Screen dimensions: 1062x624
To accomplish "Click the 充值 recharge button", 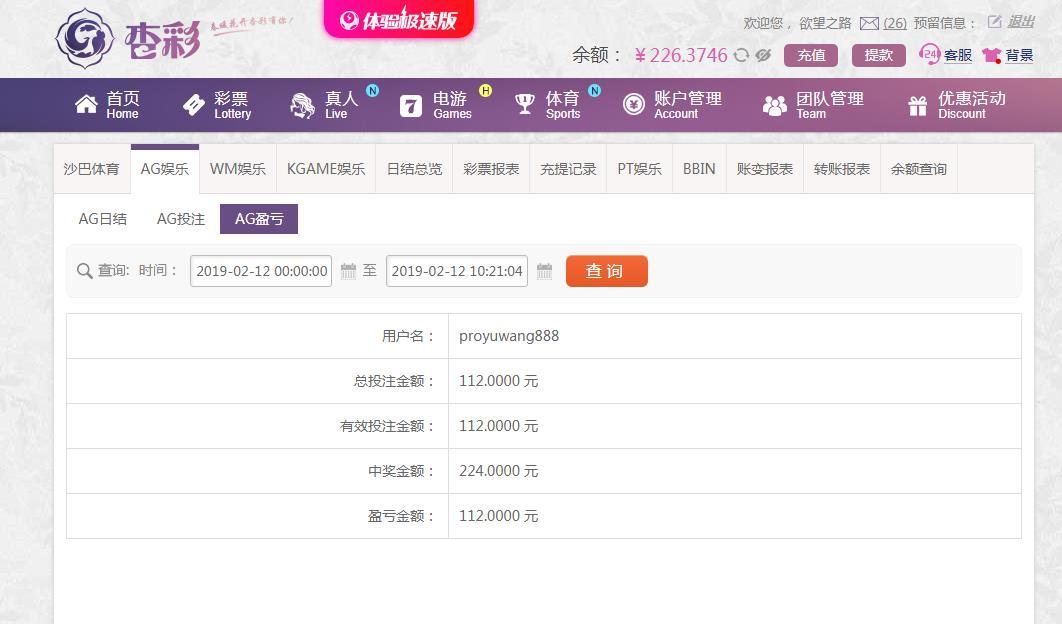I will [x=811, y=56].
